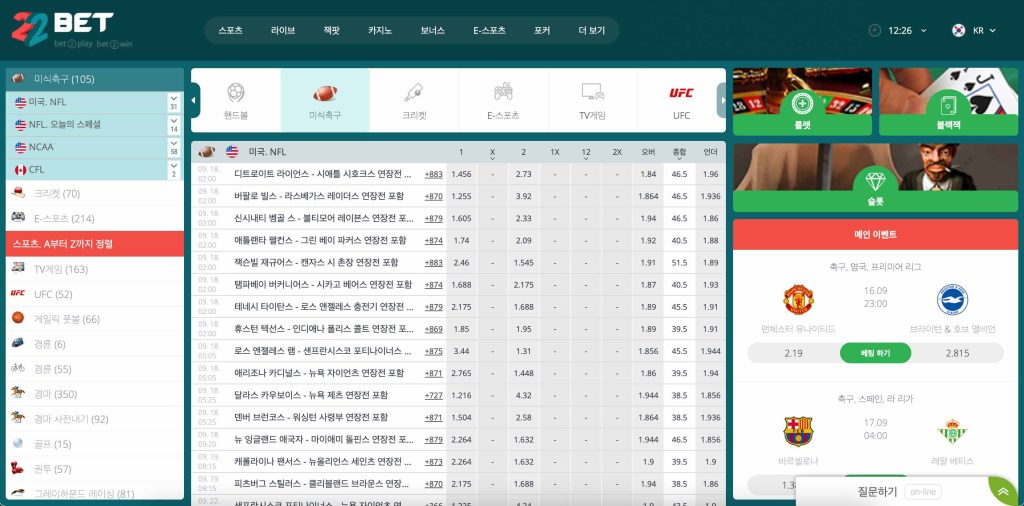Open the 총합 column header dropdown
Image resolution: width=1024 pixels, height=506 pixels.
(679, 153)
